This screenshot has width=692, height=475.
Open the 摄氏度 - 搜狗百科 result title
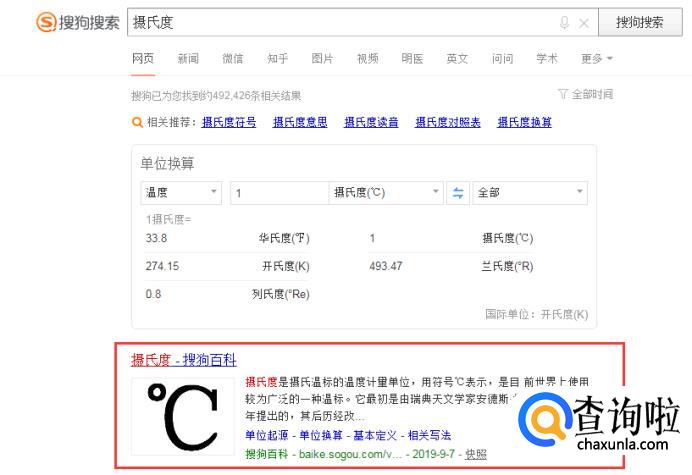pyautogui.click(x=184, y=360)
